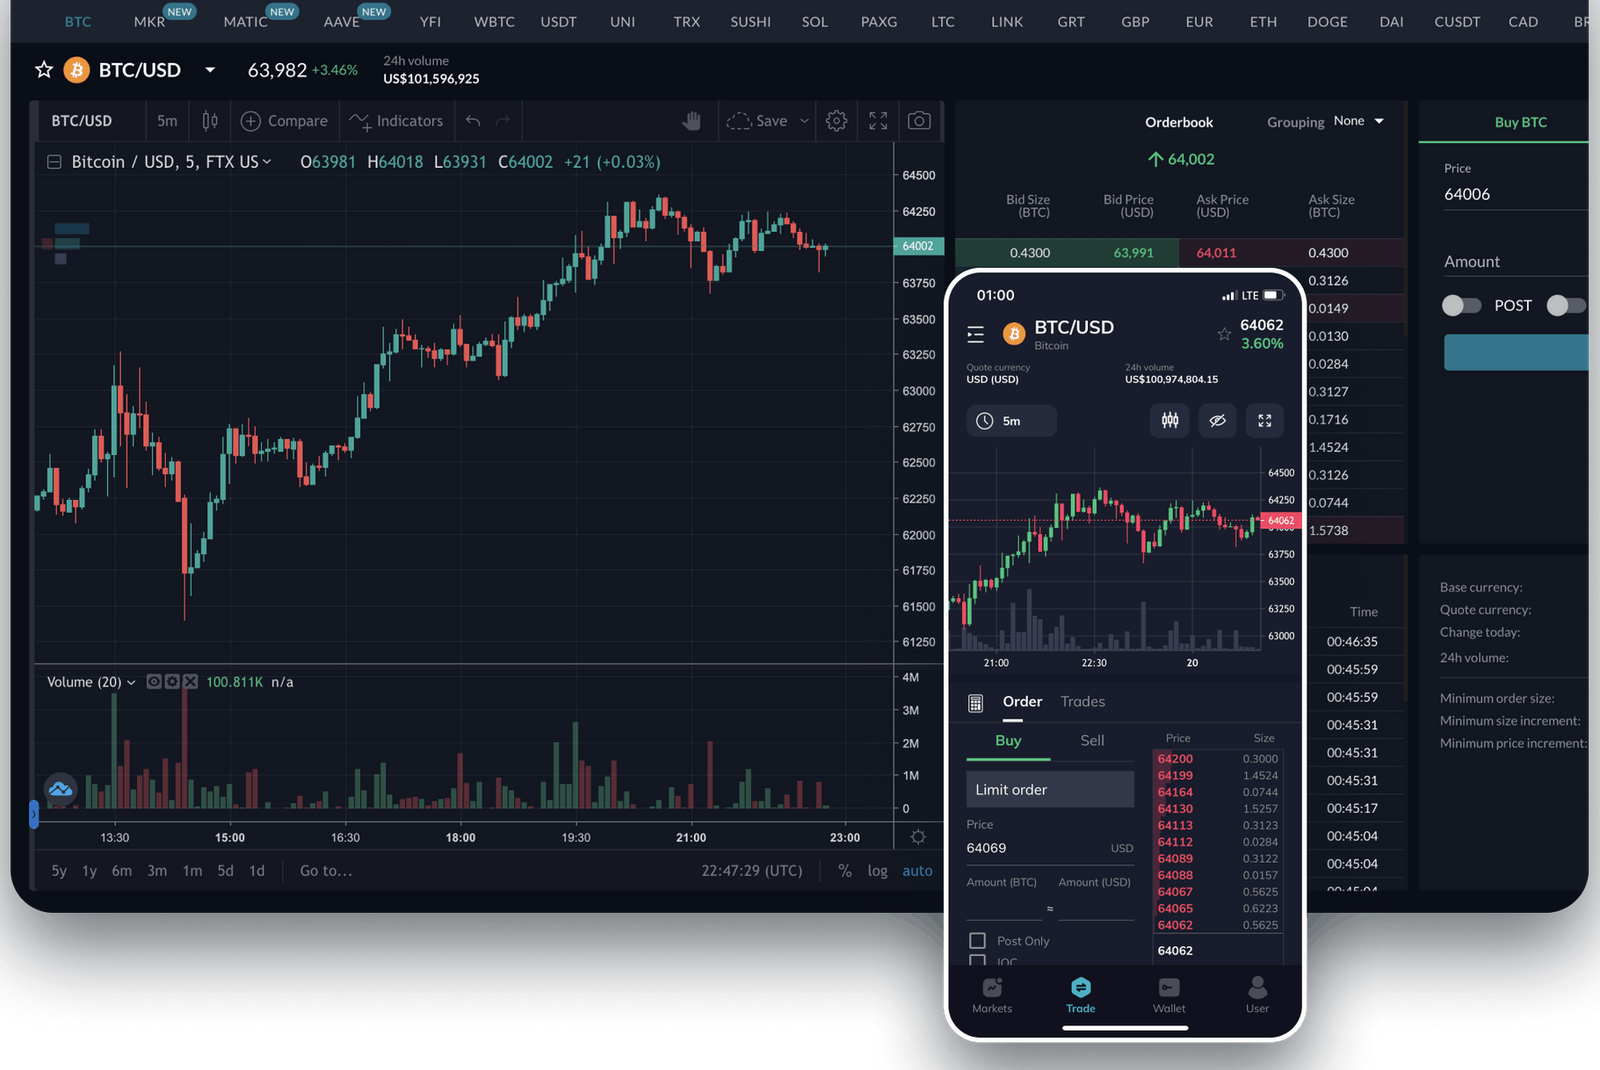Favorite BTC/USD with the desktop star icon

(x=44, y=70)
